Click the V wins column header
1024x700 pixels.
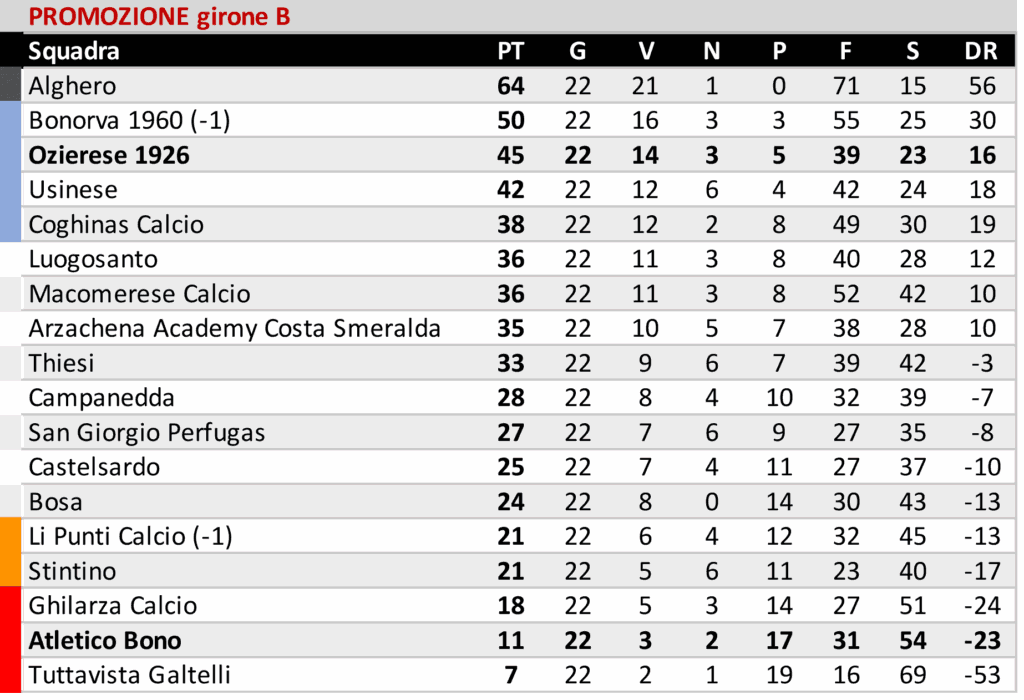click(645, 51)
